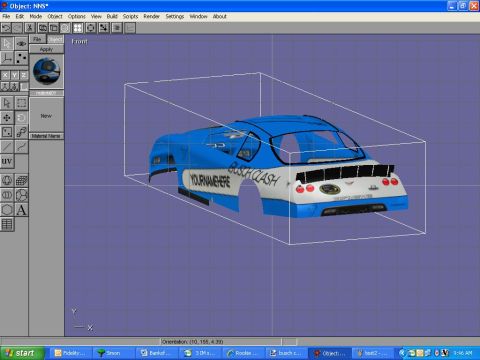Select the eye viewpoint mode

[21, 44]
